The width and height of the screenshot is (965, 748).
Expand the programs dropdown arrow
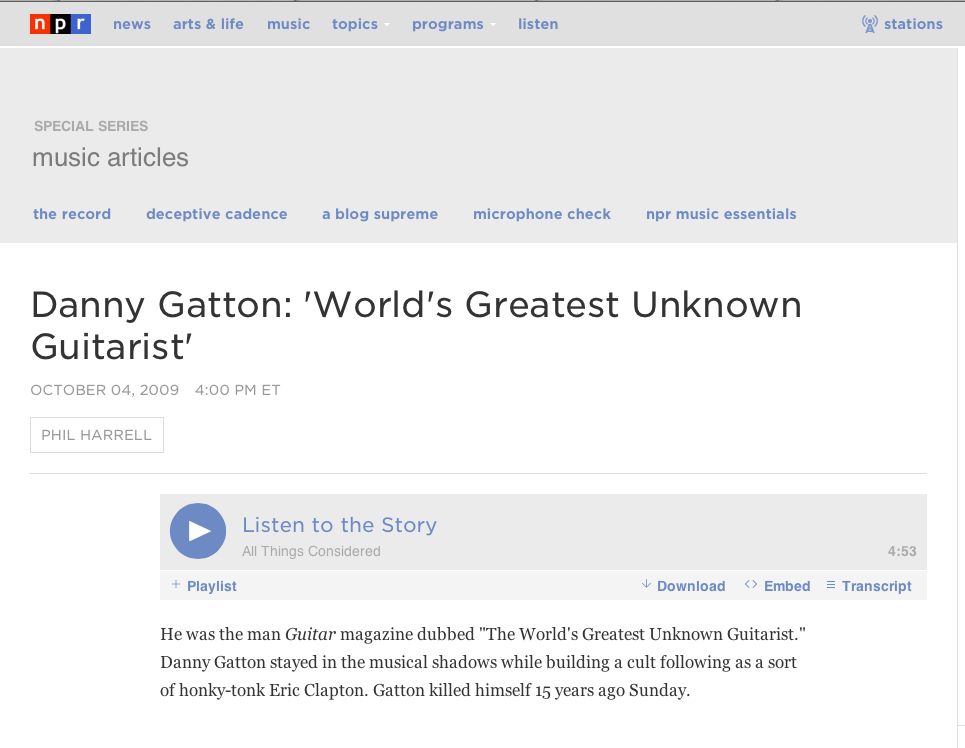(x=493, y=25)
